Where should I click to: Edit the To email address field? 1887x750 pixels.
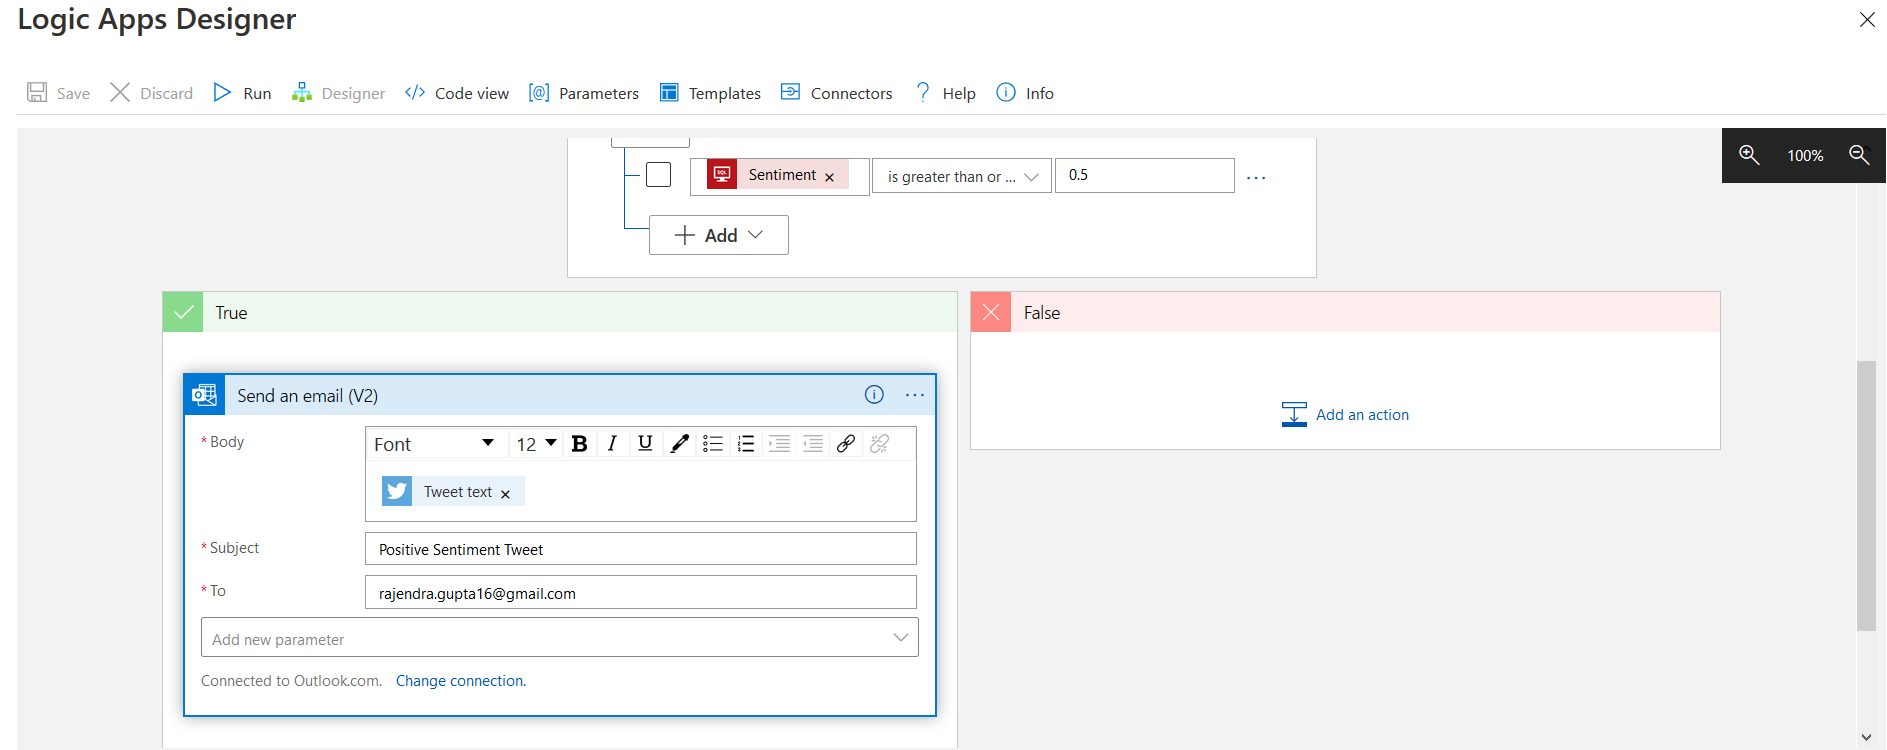pos(641,592)
